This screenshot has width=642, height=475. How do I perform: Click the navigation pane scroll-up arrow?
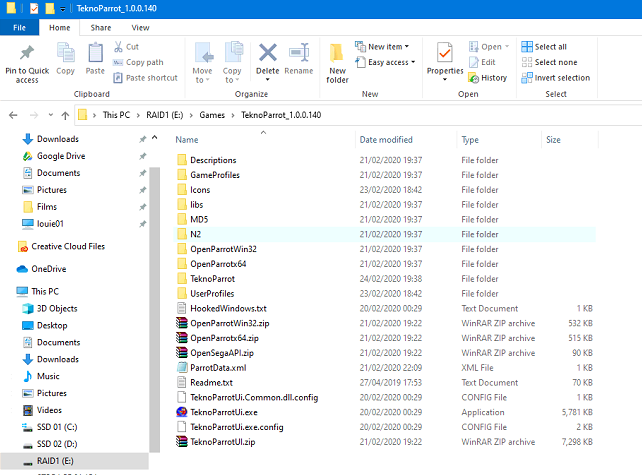[154, 138]
